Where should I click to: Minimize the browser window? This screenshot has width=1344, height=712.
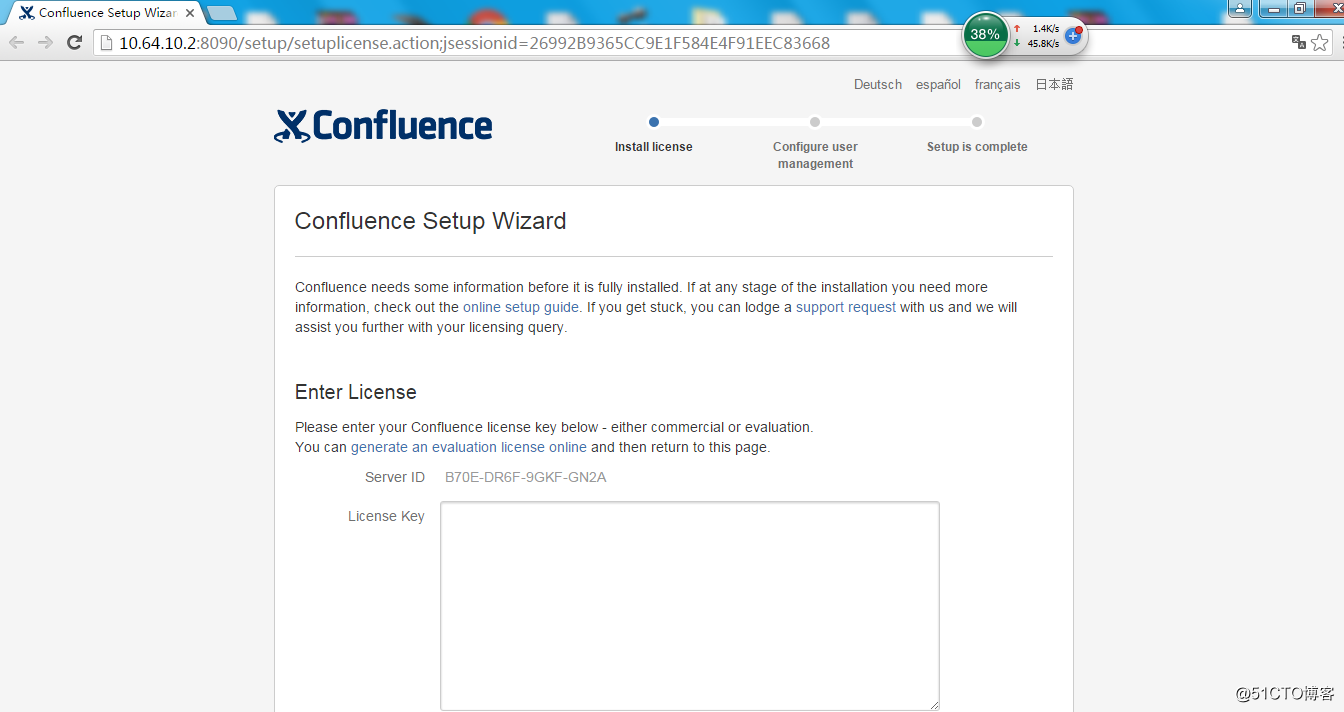(1273, 8)
